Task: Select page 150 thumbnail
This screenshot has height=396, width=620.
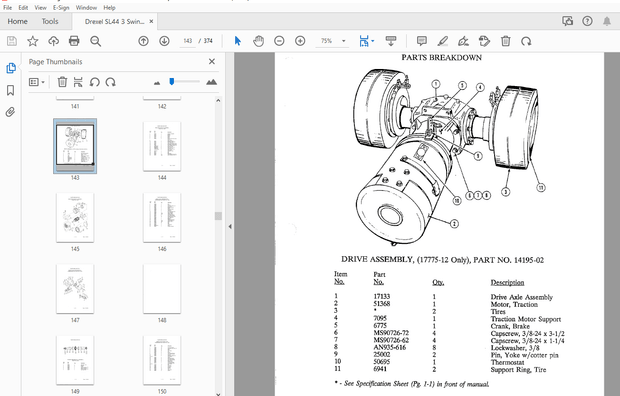Action: coord(162,360)
